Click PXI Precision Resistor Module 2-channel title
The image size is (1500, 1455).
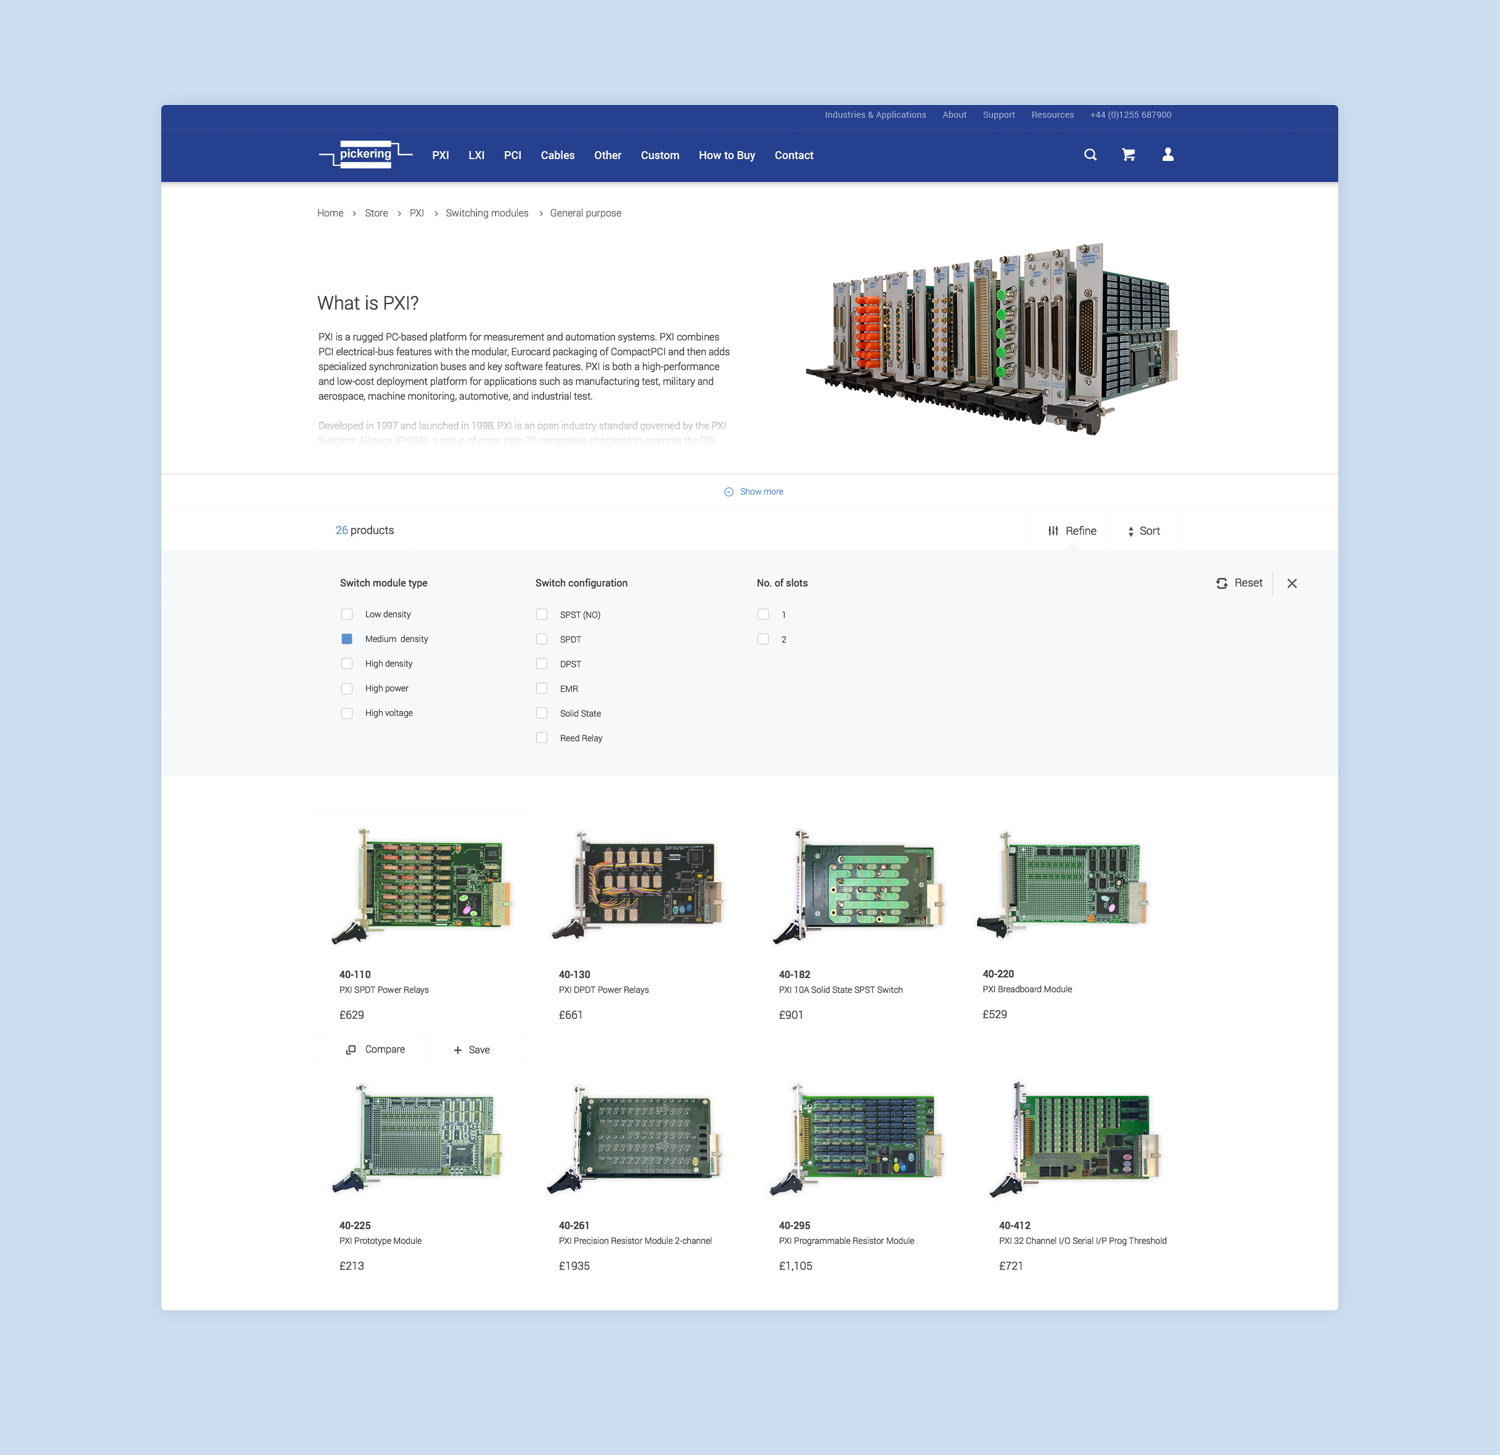tap(635, 1241)
